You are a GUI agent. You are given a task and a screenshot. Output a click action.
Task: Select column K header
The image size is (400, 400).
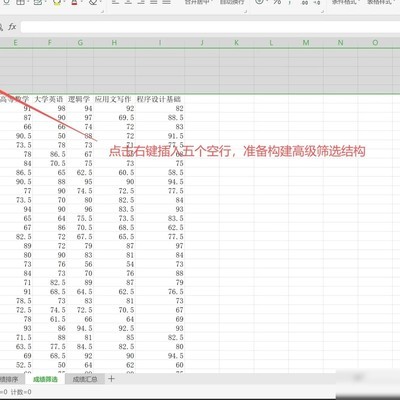[237, 43]
